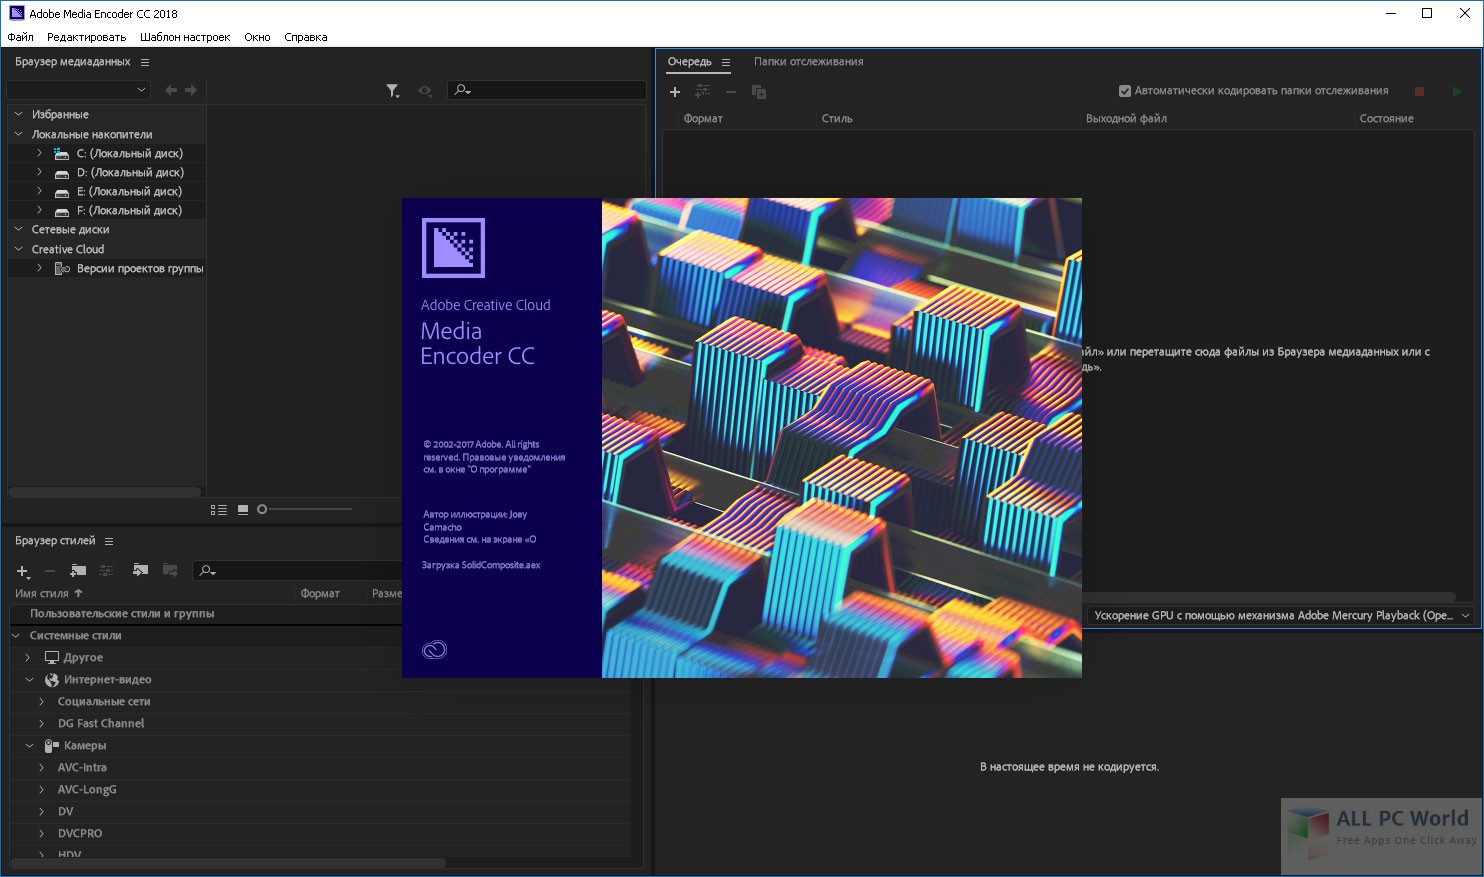The image size is (1484, 877).
Task: Collapse the Избранные section
Action: [18, 114]
